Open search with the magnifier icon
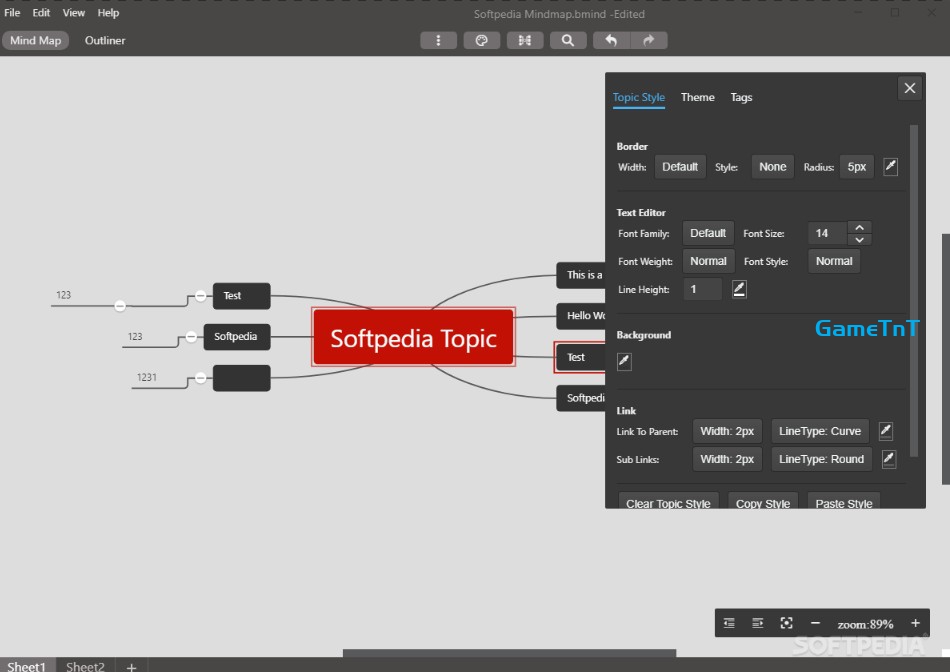Image resolution: width=950 pixels, height=672 pixels. pyautogui.click(x=568, y=41)
